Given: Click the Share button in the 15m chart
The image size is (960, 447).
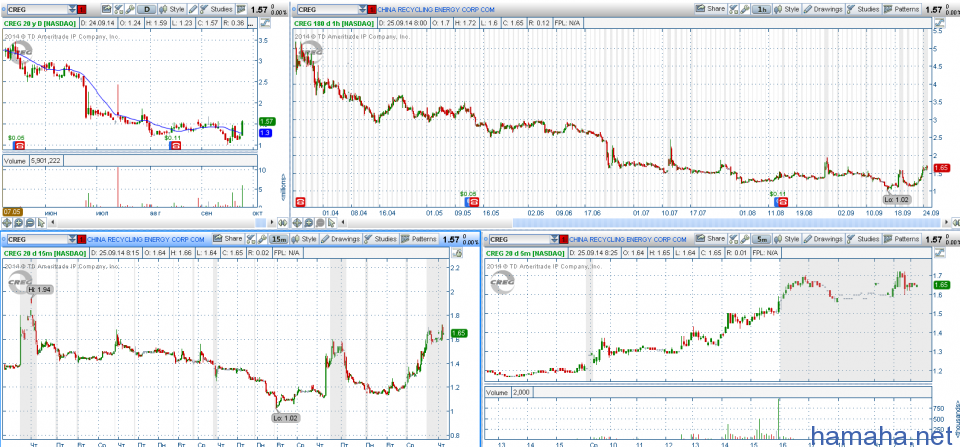Looking at the screenshot, I should coord(228,239).
